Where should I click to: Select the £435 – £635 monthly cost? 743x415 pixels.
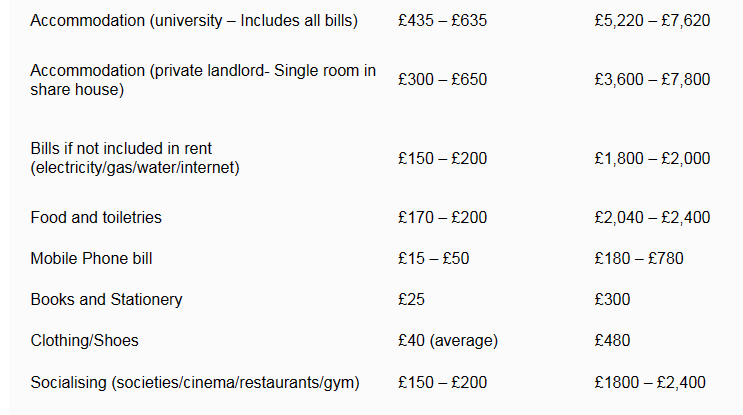(442, 20)
